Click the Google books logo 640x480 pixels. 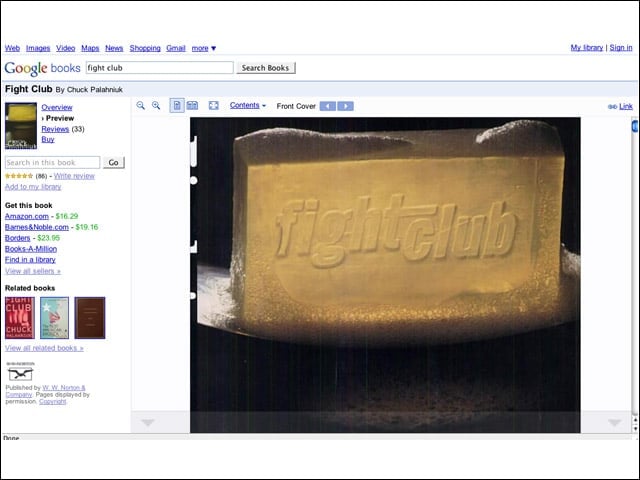point(42,68)
